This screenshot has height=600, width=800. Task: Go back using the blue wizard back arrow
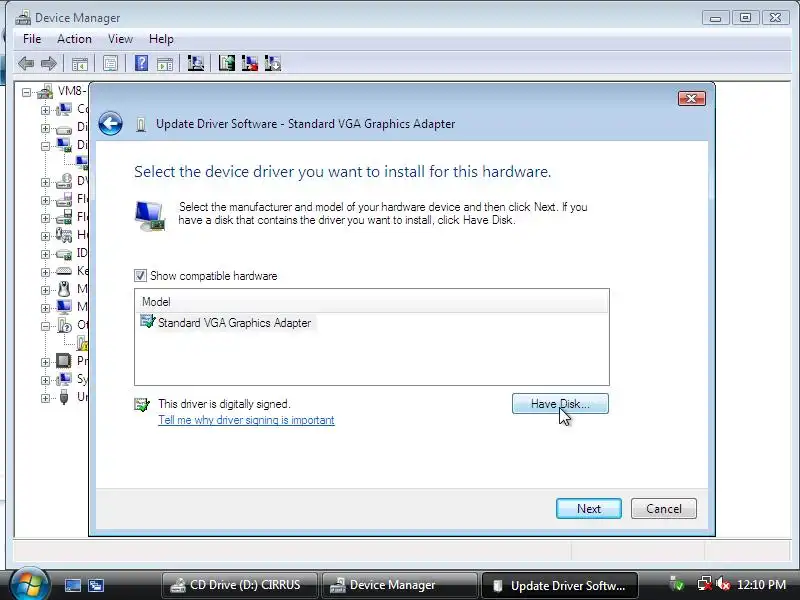[x=110, y=123]
